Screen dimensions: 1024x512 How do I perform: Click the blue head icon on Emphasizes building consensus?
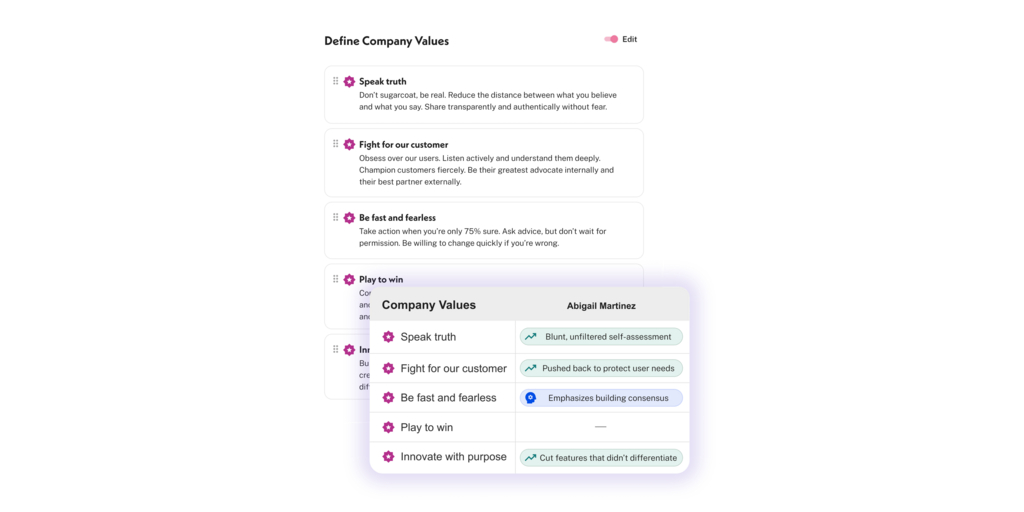point(531,398)
